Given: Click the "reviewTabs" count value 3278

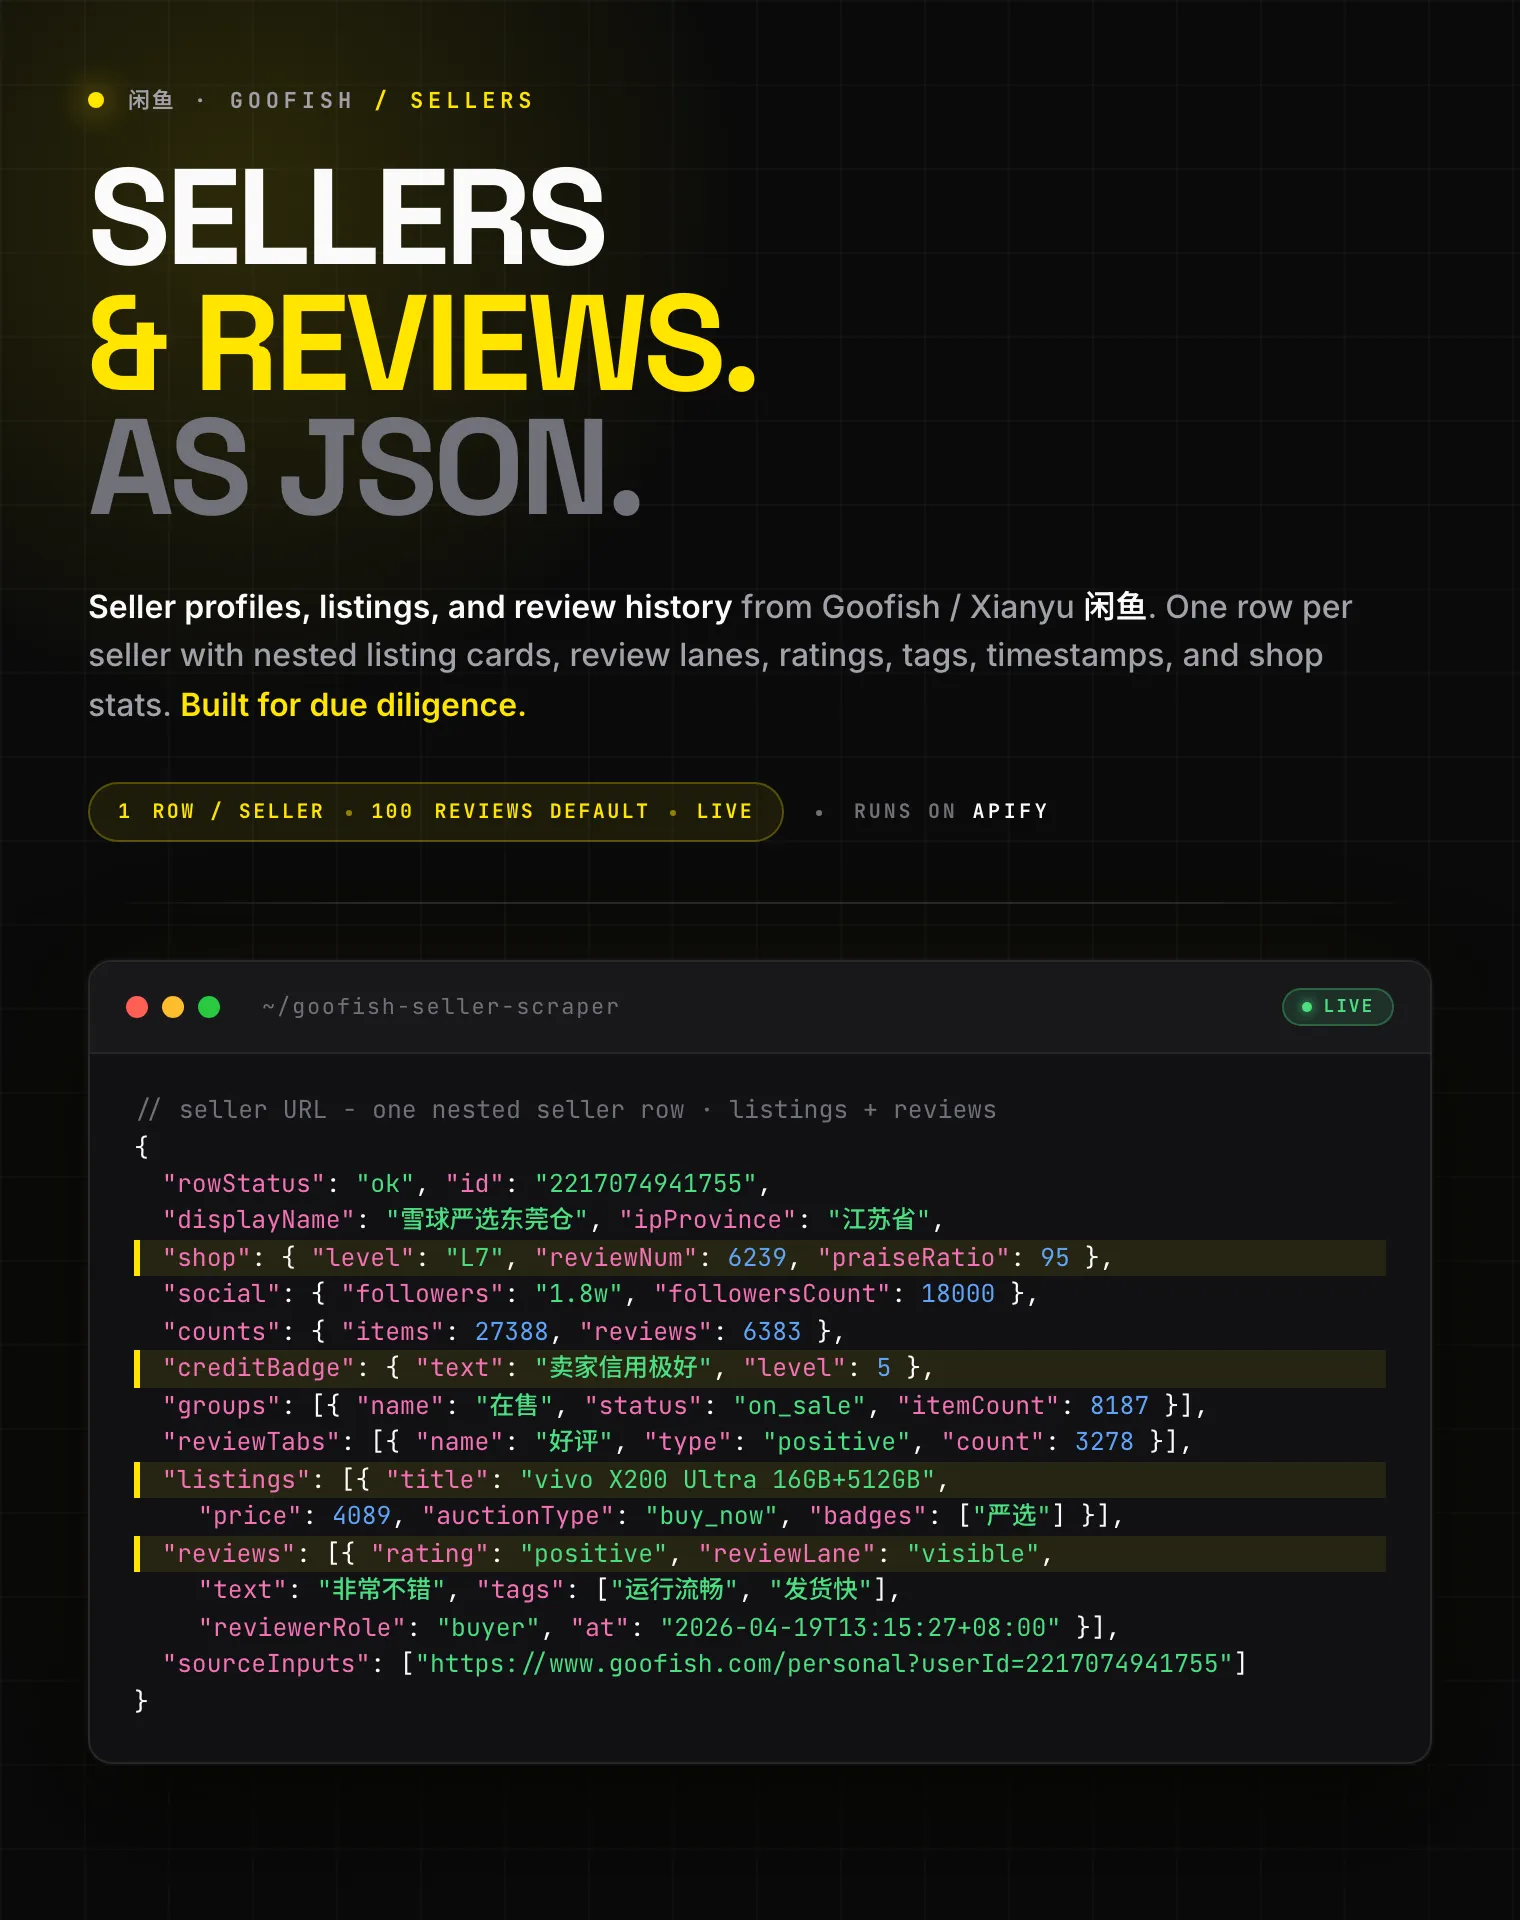Looking at the screenshot, I should (x=1104, y=1442).
